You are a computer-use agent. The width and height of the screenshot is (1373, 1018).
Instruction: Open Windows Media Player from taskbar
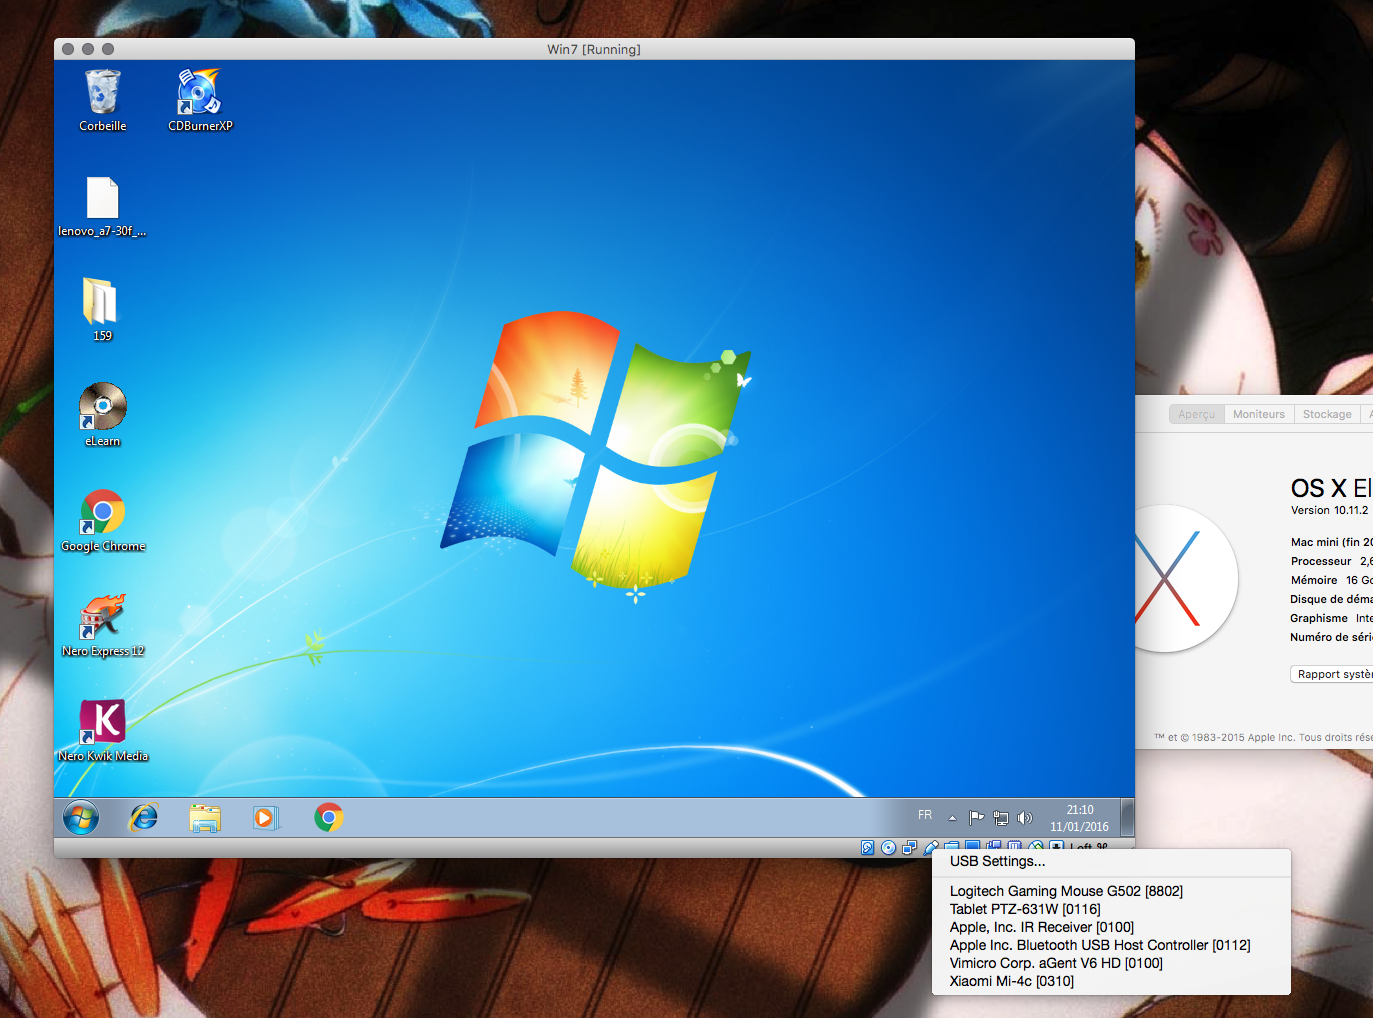[x=266, y=818]
